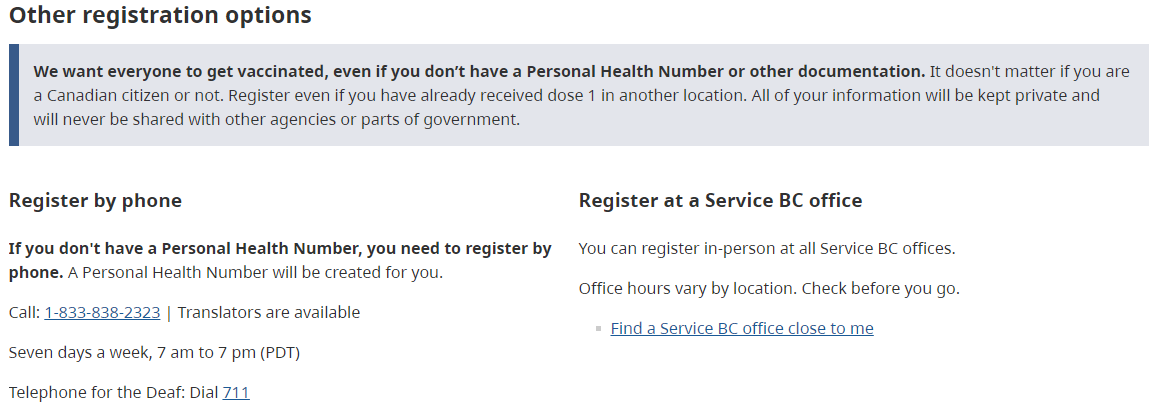Click the 'Check before you go' text
This screenshot has height=408, width=1162.
point(880,288)
